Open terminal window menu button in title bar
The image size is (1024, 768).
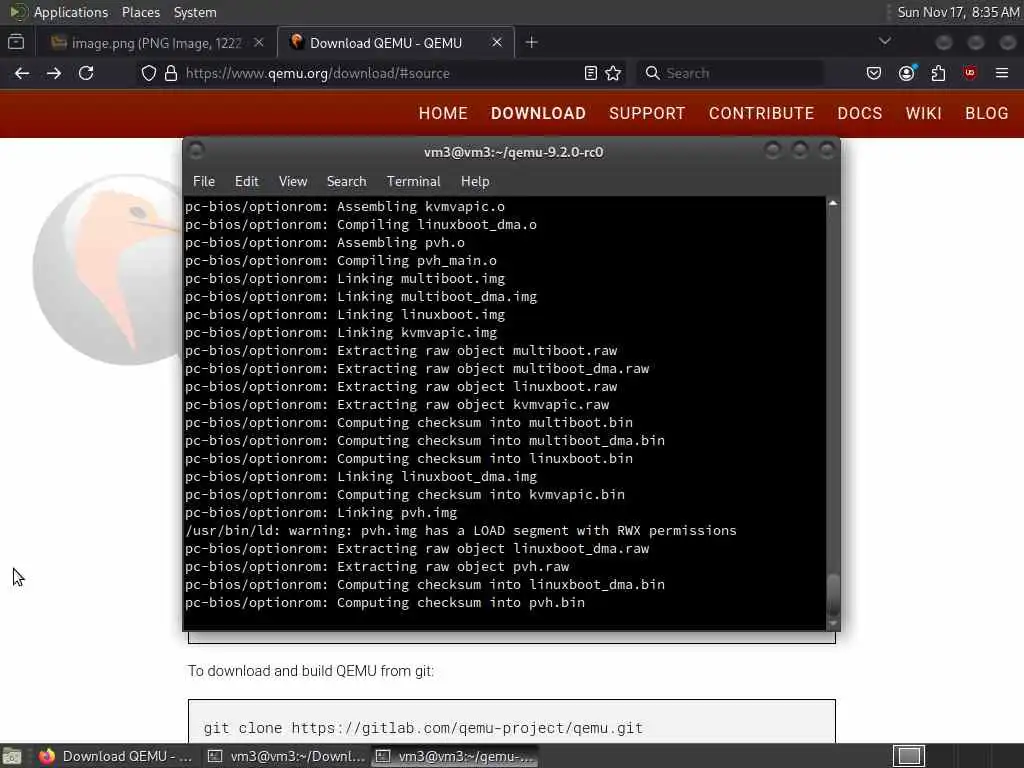(196, 151)
